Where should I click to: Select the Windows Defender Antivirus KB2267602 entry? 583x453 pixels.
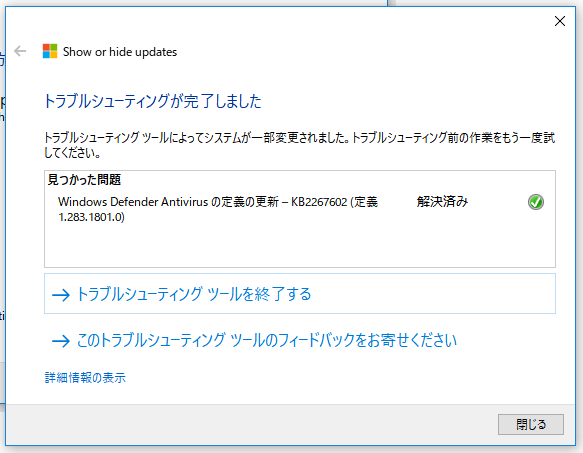pyautogui.click(x=218, y=209)
